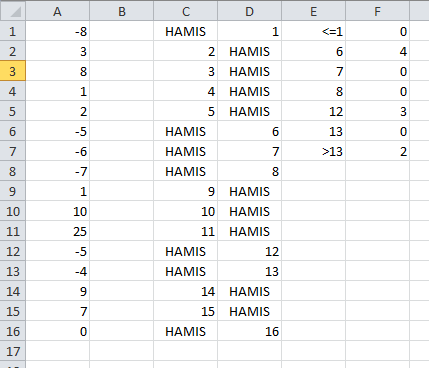Click cell A1 containing -8

[58, 31]
